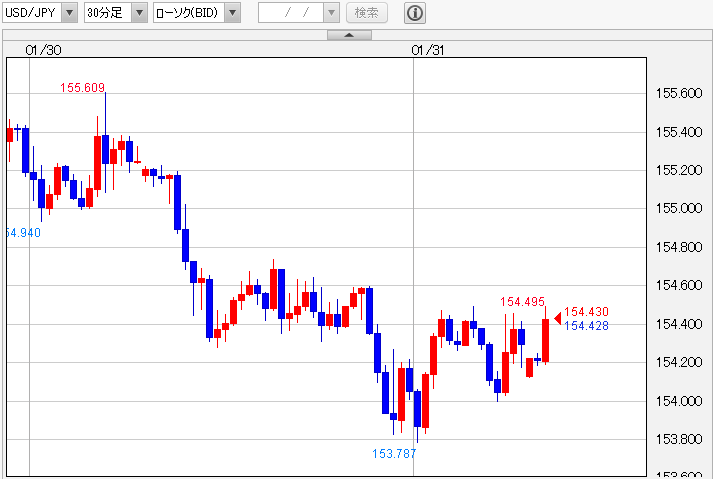Click the 155.000 axis value
The width and height of the screenshot is (713, 479).
pyautogui.click(x=679, y=208)
